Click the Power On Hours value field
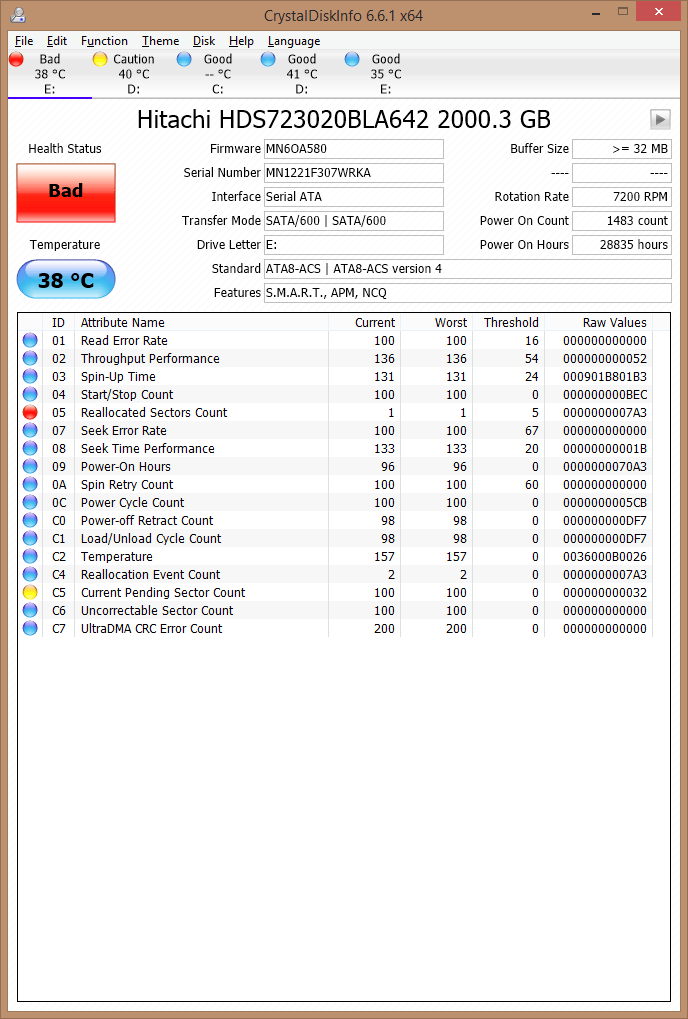 click(x=622, y=245)
